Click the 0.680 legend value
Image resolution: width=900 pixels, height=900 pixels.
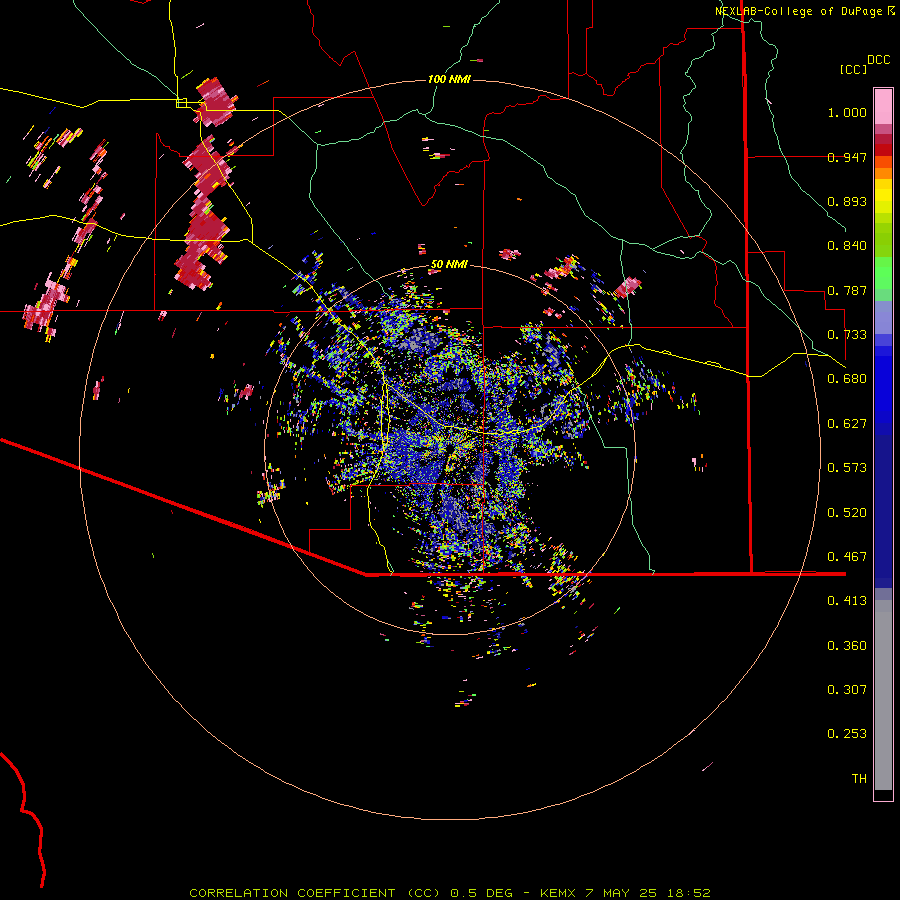pos(847,379)
